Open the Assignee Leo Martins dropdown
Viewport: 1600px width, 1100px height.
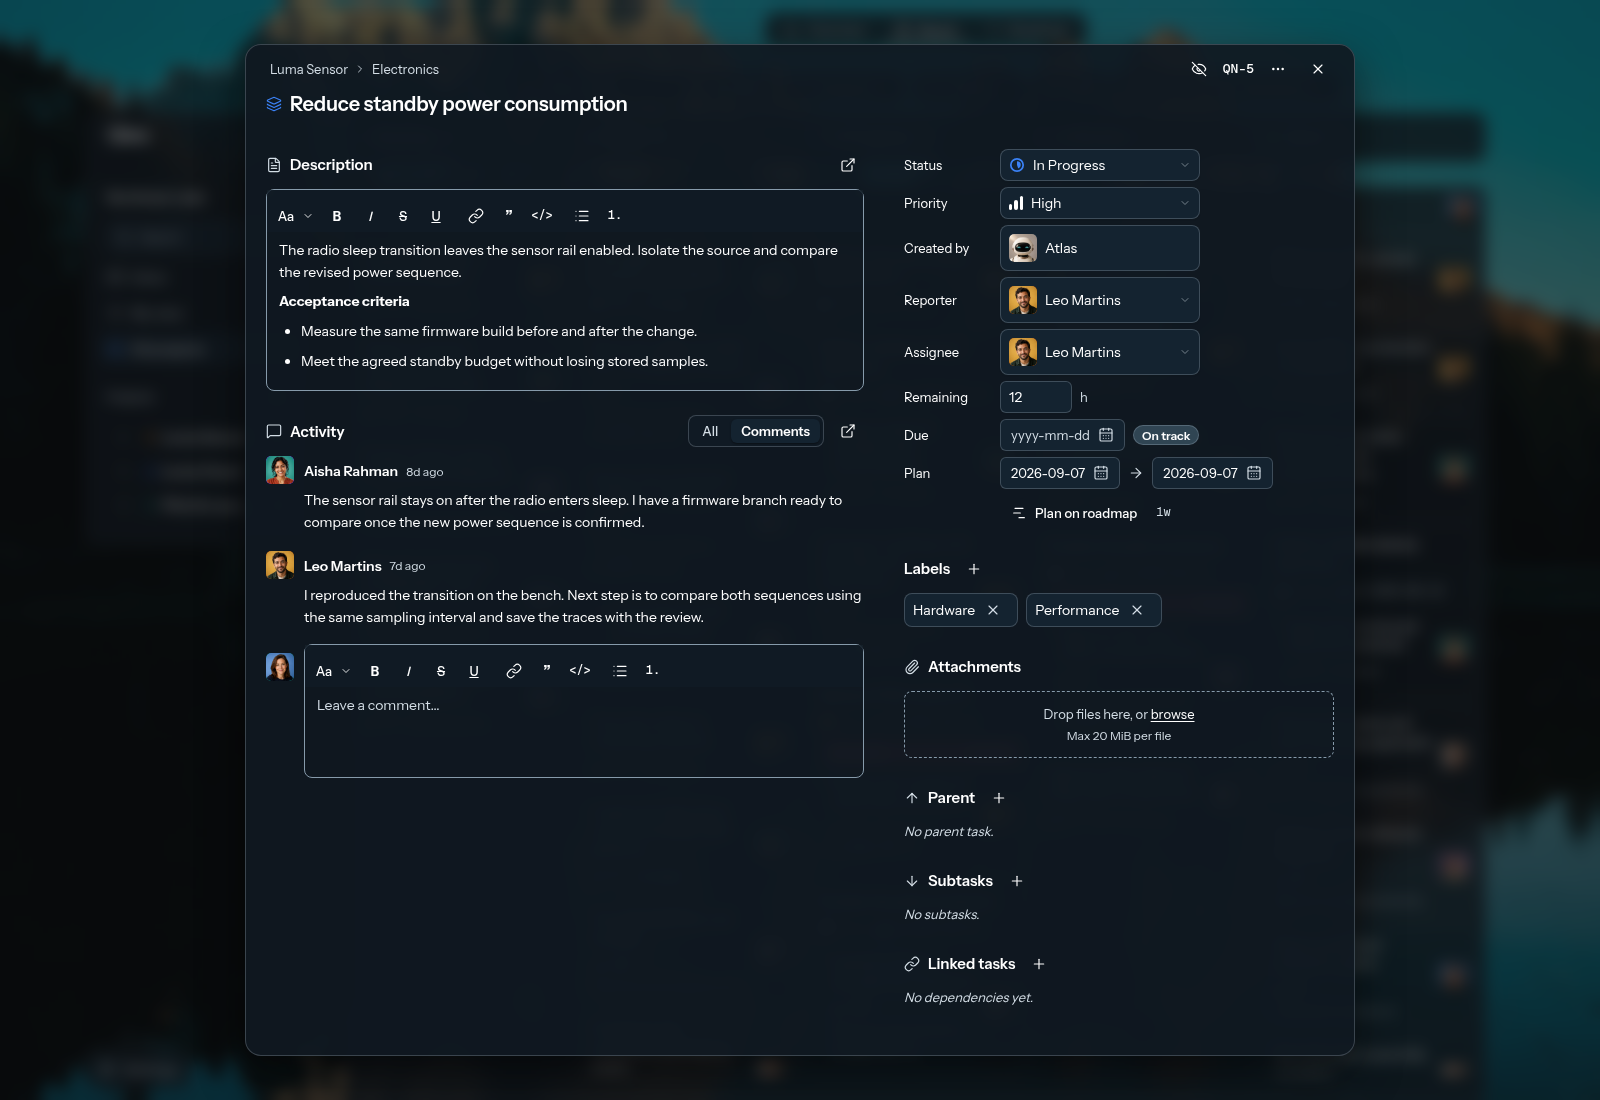(x=1099, y=352)
